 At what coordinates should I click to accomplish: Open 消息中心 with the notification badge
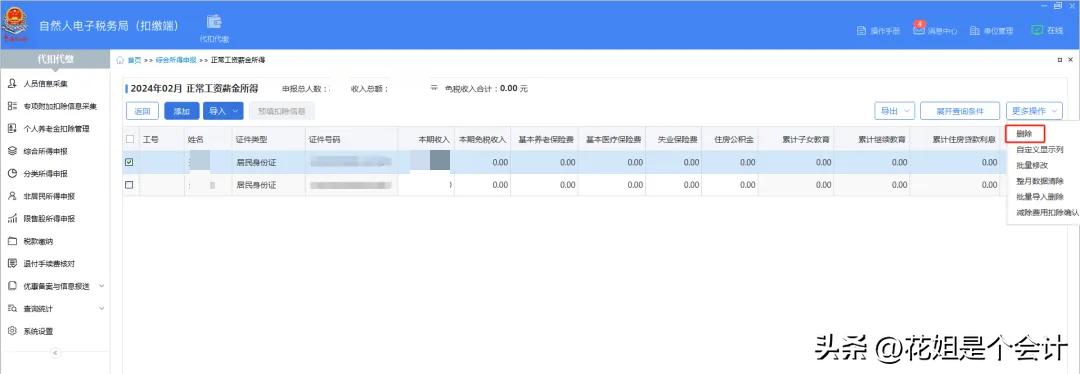[935, 30]
